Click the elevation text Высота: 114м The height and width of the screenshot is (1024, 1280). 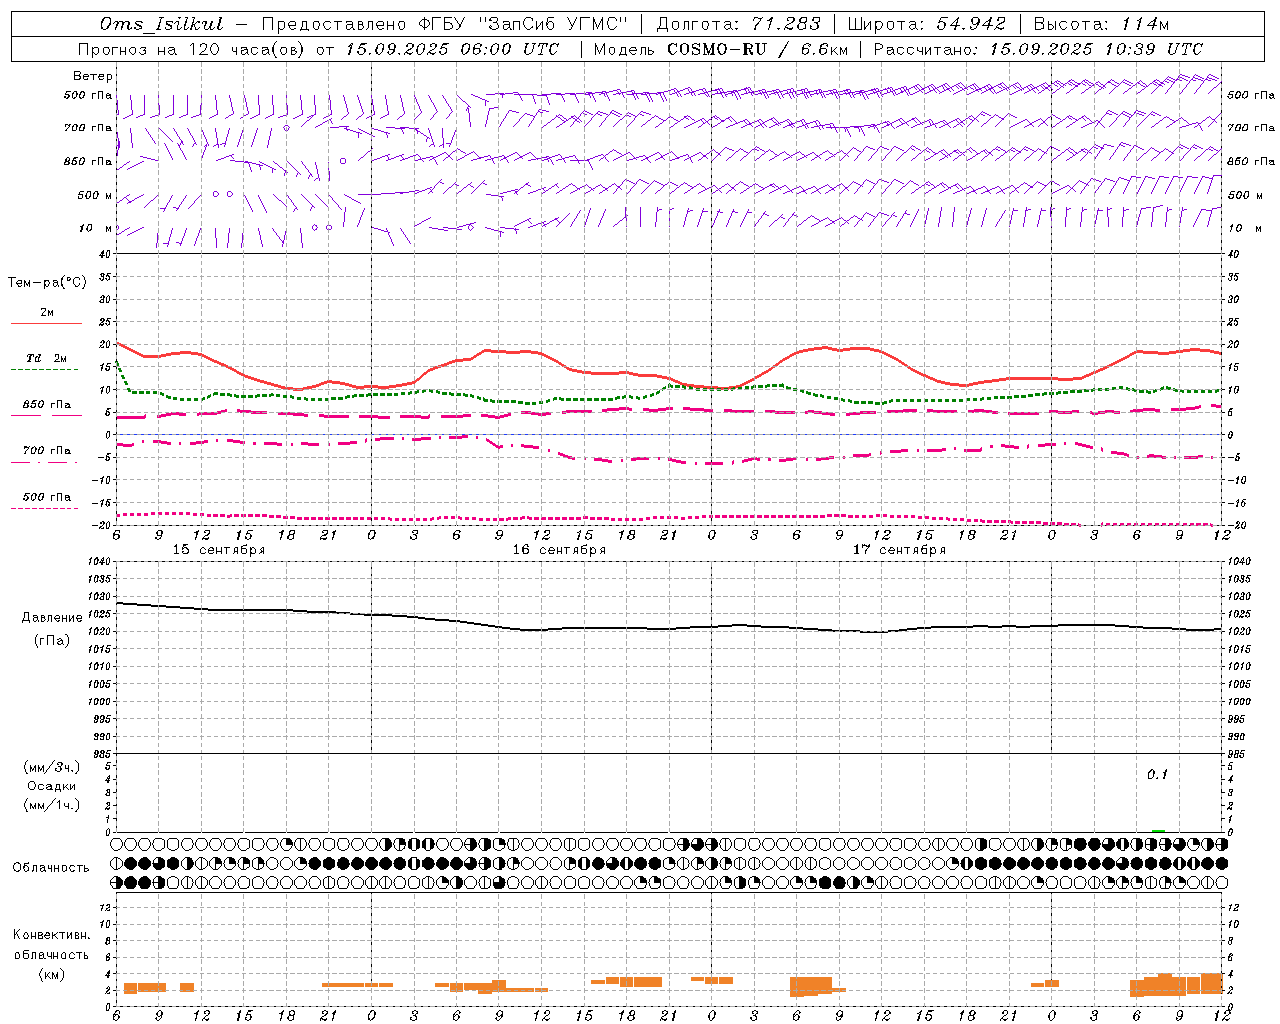tap(1101, 24)
